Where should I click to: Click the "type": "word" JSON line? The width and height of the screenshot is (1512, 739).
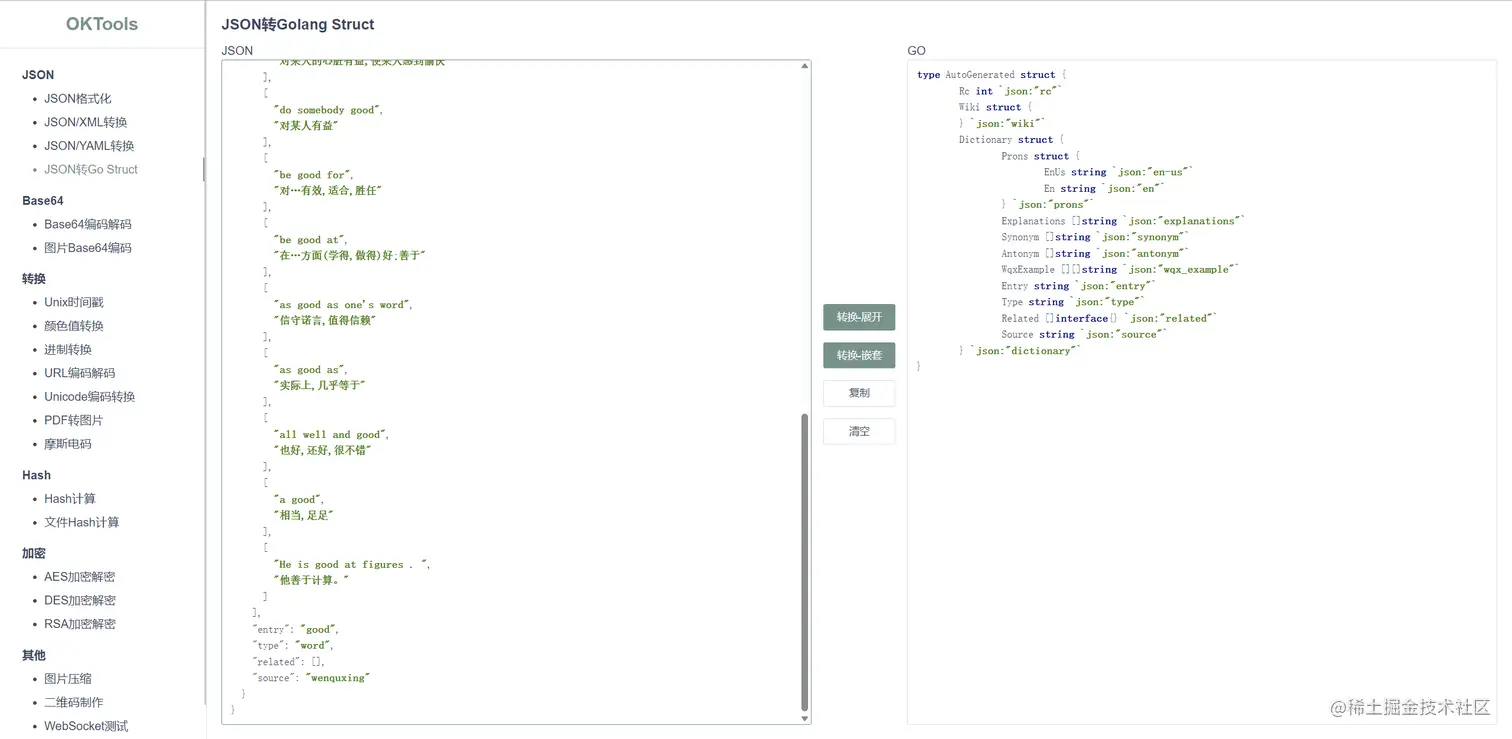(x=293, y=645)
